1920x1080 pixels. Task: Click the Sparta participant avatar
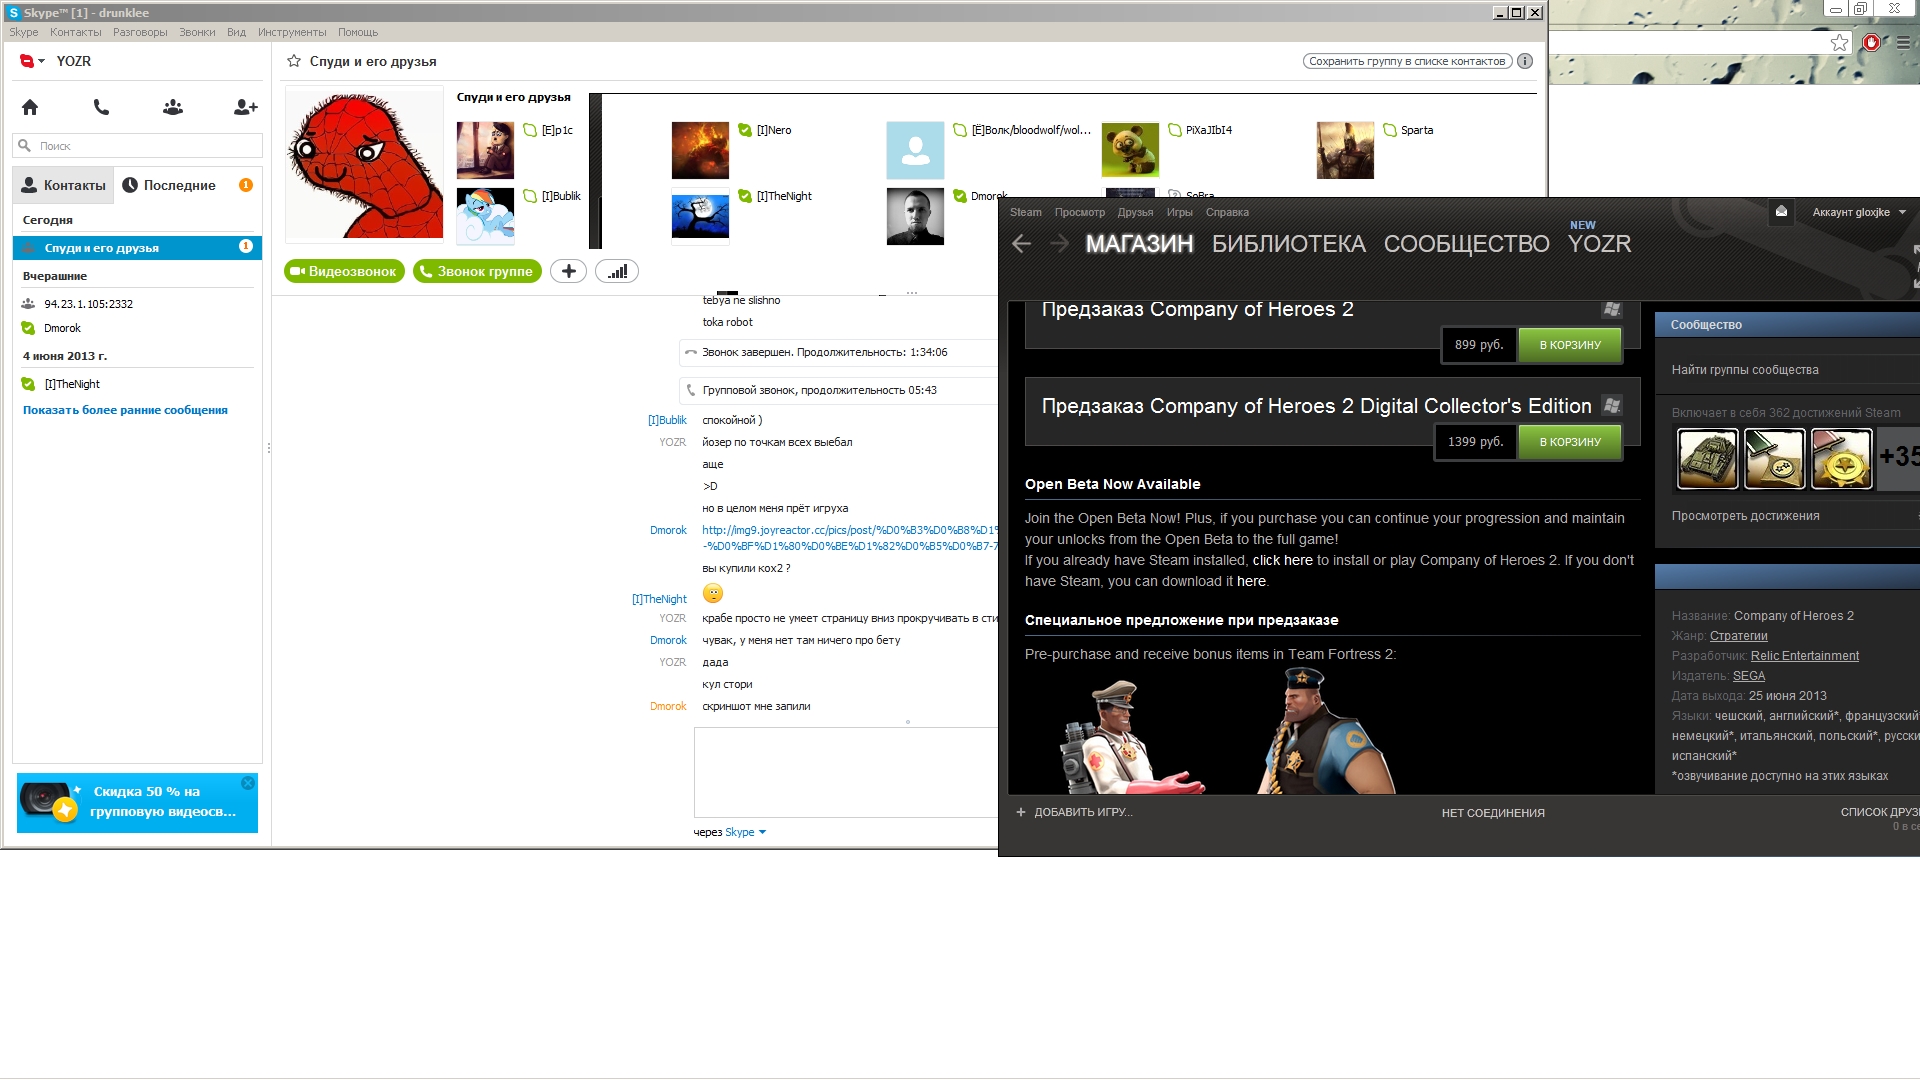tap(1345, 150)
